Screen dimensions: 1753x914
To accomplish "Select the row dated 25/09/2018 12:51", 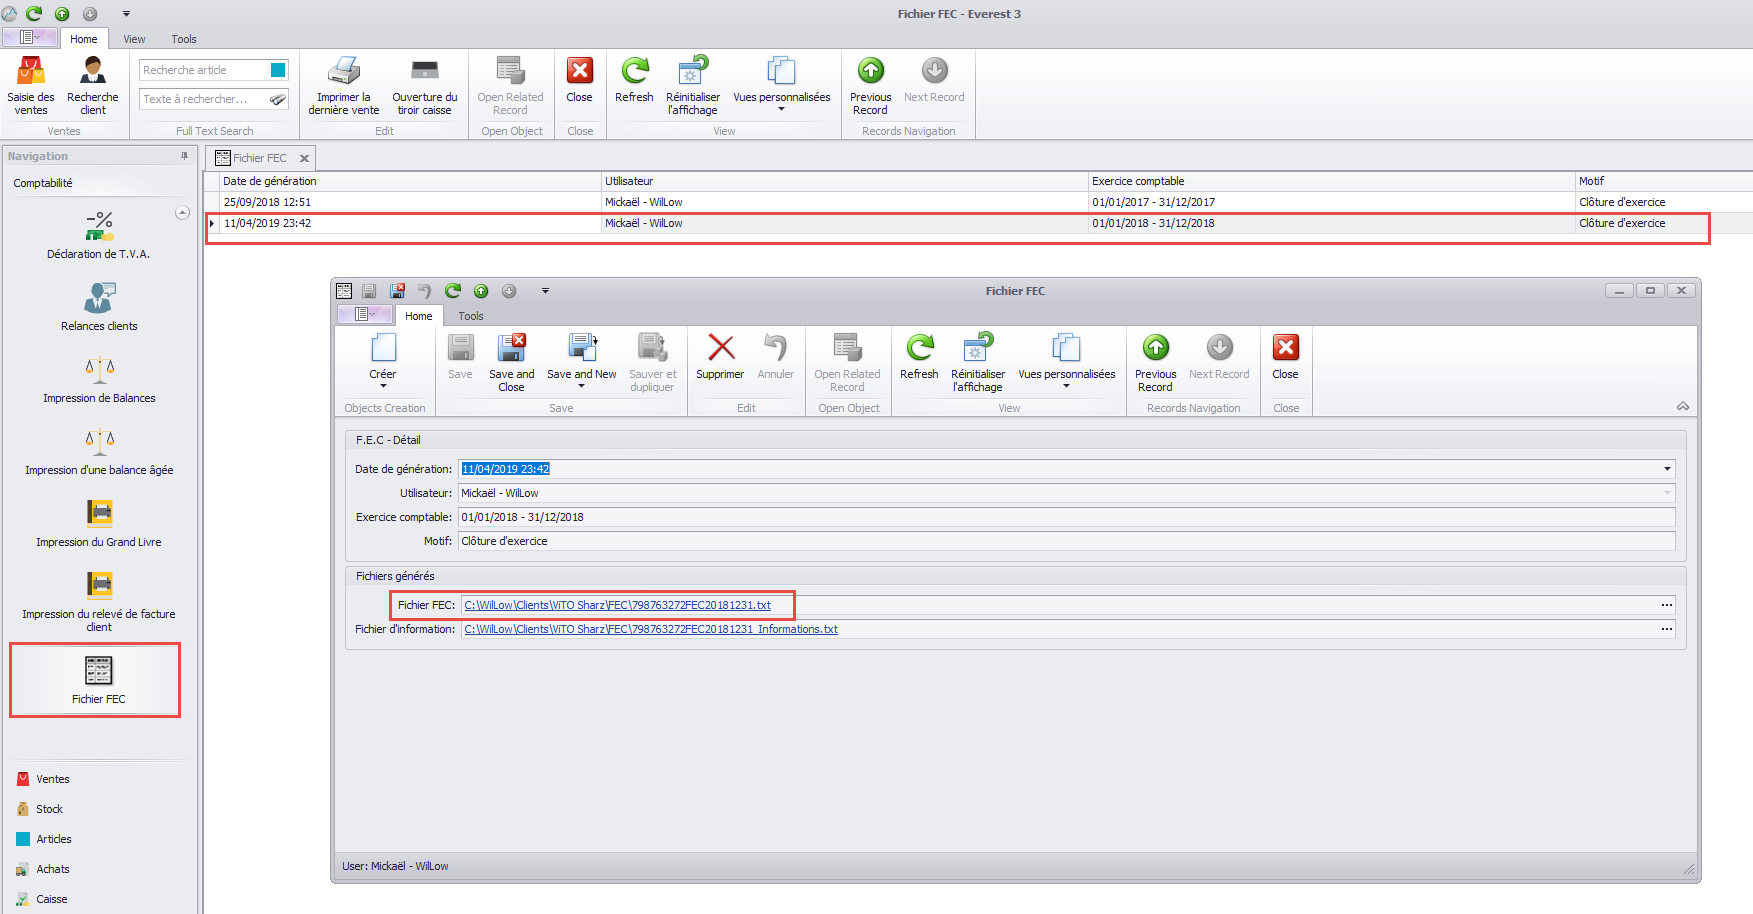I will click(978, 202).
